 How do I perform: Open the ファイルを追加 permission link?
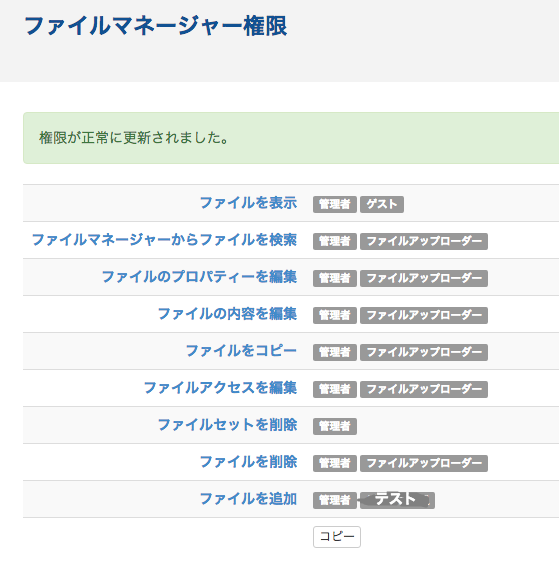coord(248,500)
